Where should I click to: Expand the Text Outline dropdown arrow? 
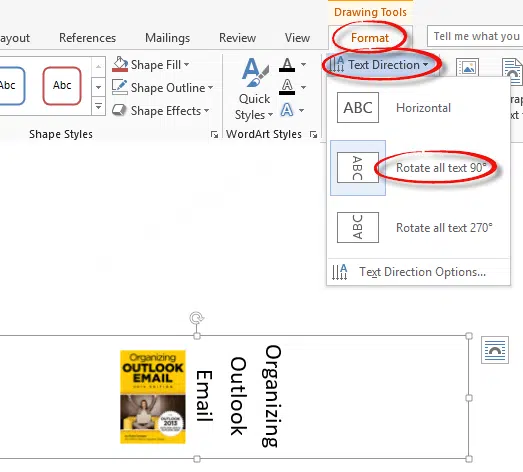pos(304,87)
